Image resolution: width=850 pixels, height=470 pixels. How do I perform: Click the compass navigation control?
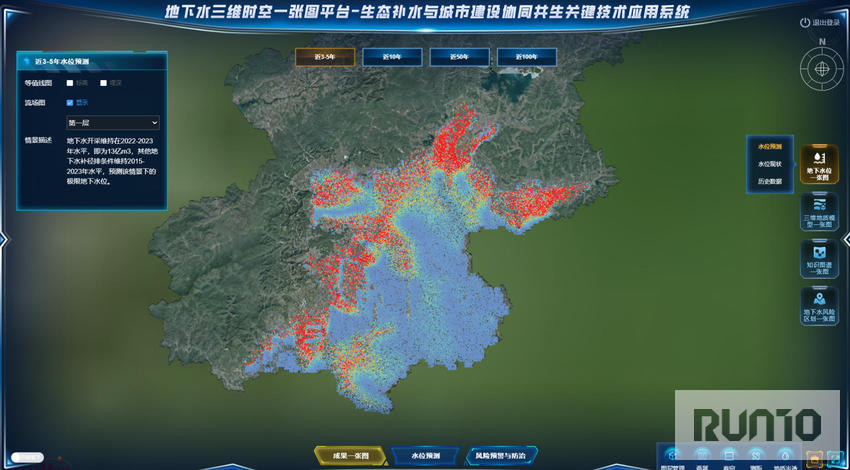click(x=822, y=69)
